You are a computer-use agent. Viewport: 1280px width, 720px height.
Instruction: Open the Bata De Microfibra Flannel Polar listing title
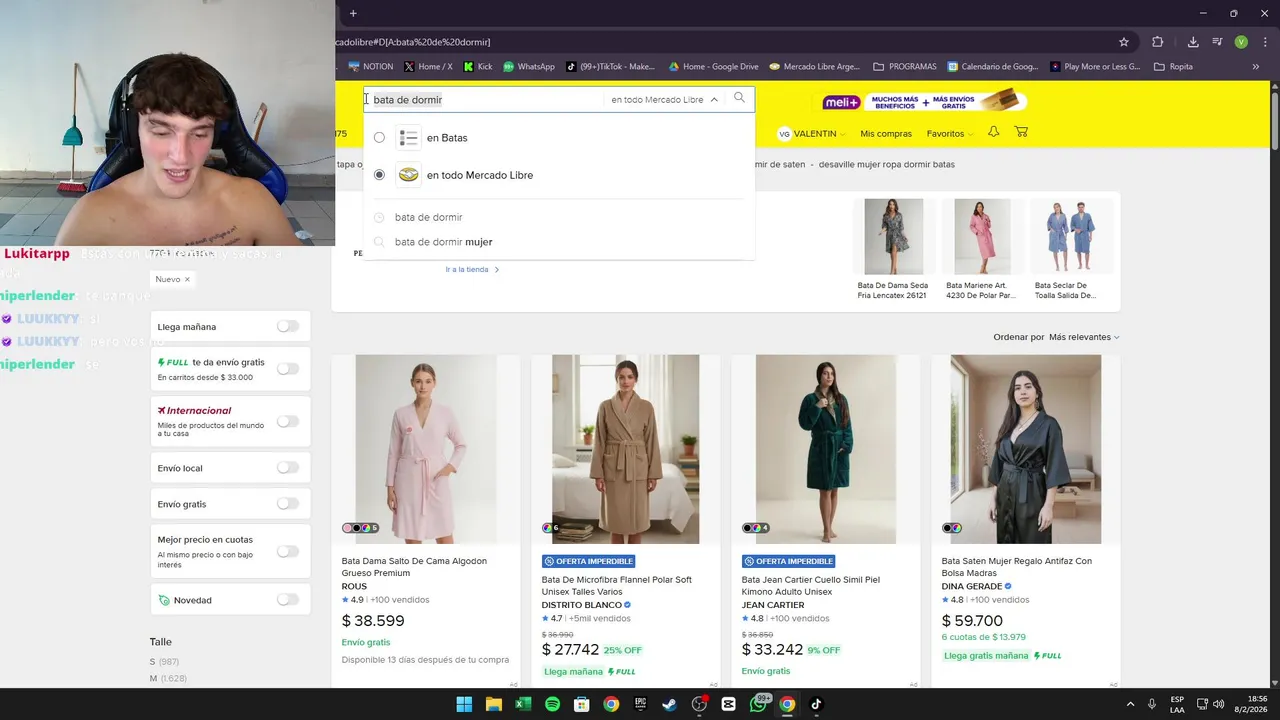click(617, 585)
